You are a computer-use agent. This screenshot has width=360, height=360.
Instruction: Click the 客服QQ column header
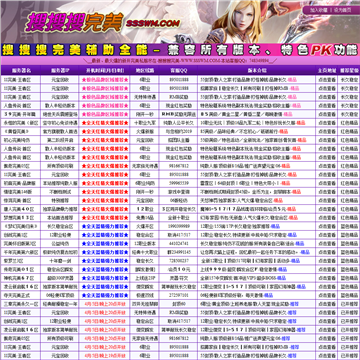[x=179, y=70]
